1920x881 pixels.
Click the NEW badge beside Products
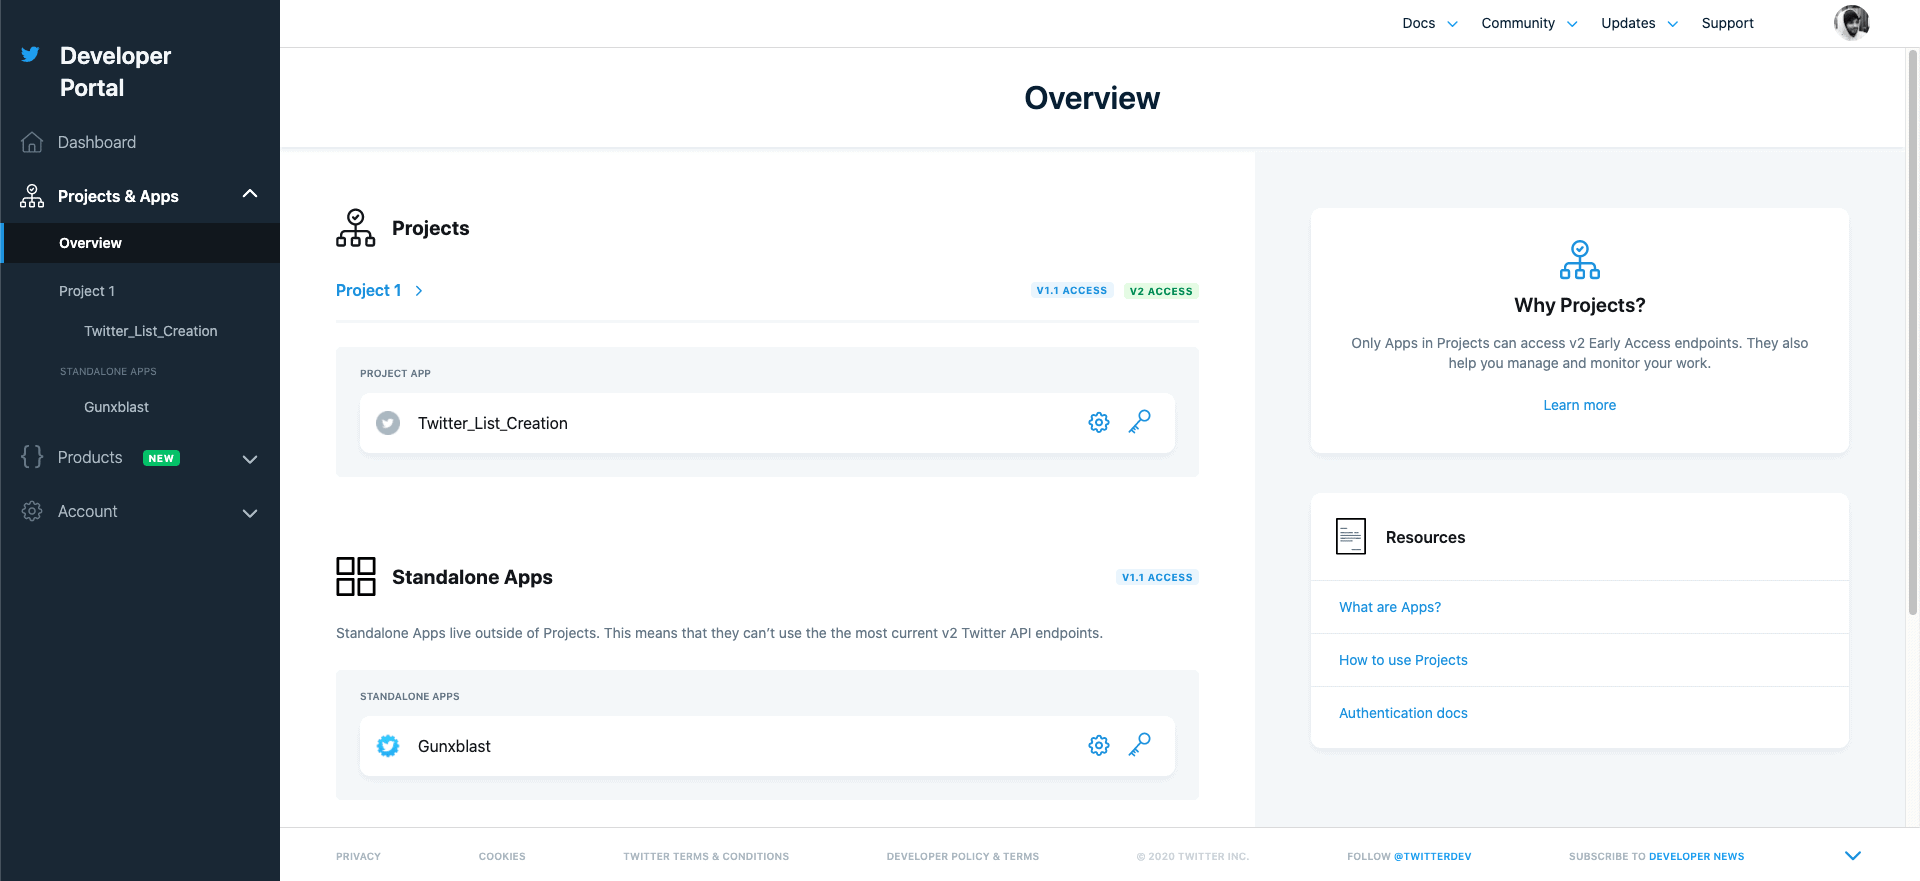(x=161, y=458)
